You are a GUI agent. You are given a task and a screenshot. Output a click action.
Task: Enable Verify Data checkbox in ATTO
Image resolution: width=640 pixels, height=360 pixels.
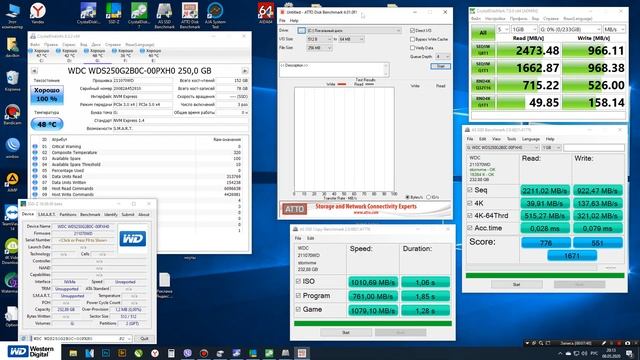(412, 48)
